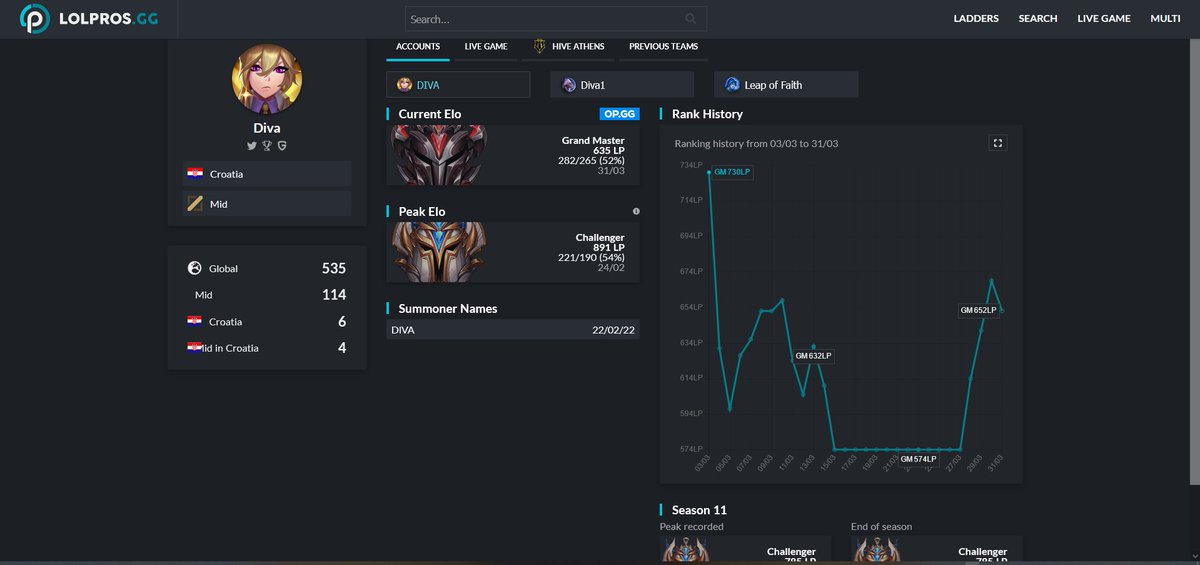Viewport: 1200px width, 565px height.
Task: Click the GM 652LP chart point
Action: coord(978,311)
